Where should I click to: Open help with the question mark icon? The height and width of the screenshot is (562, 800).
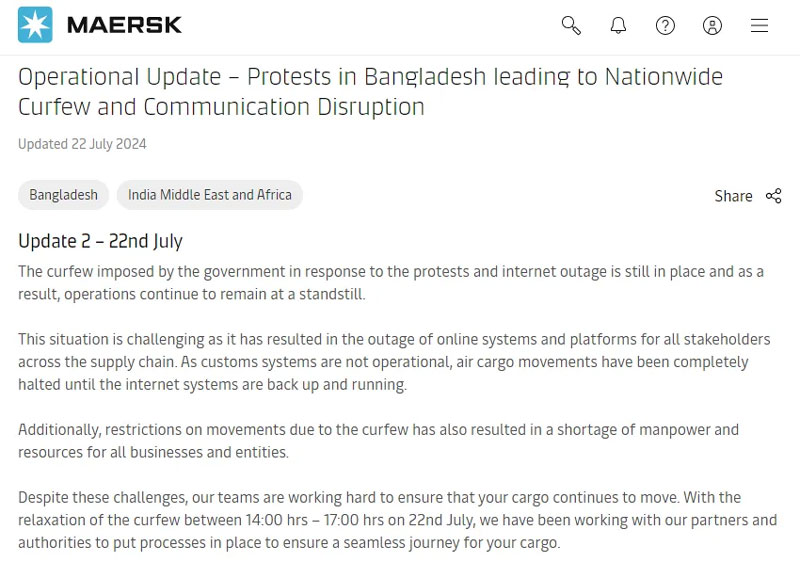(665, 26)
